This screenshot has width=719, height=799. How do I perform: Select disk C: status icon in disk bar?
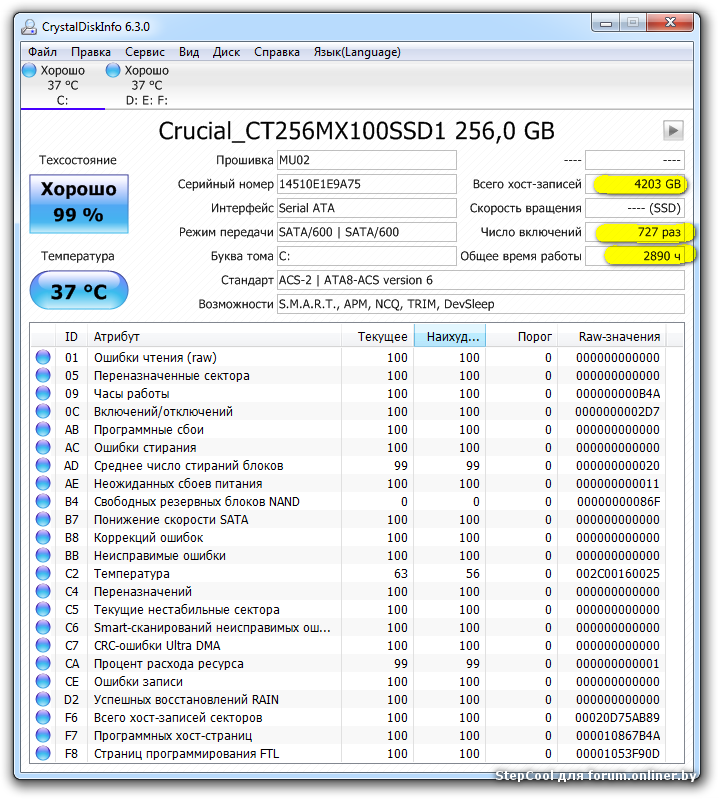coord(30,71)
